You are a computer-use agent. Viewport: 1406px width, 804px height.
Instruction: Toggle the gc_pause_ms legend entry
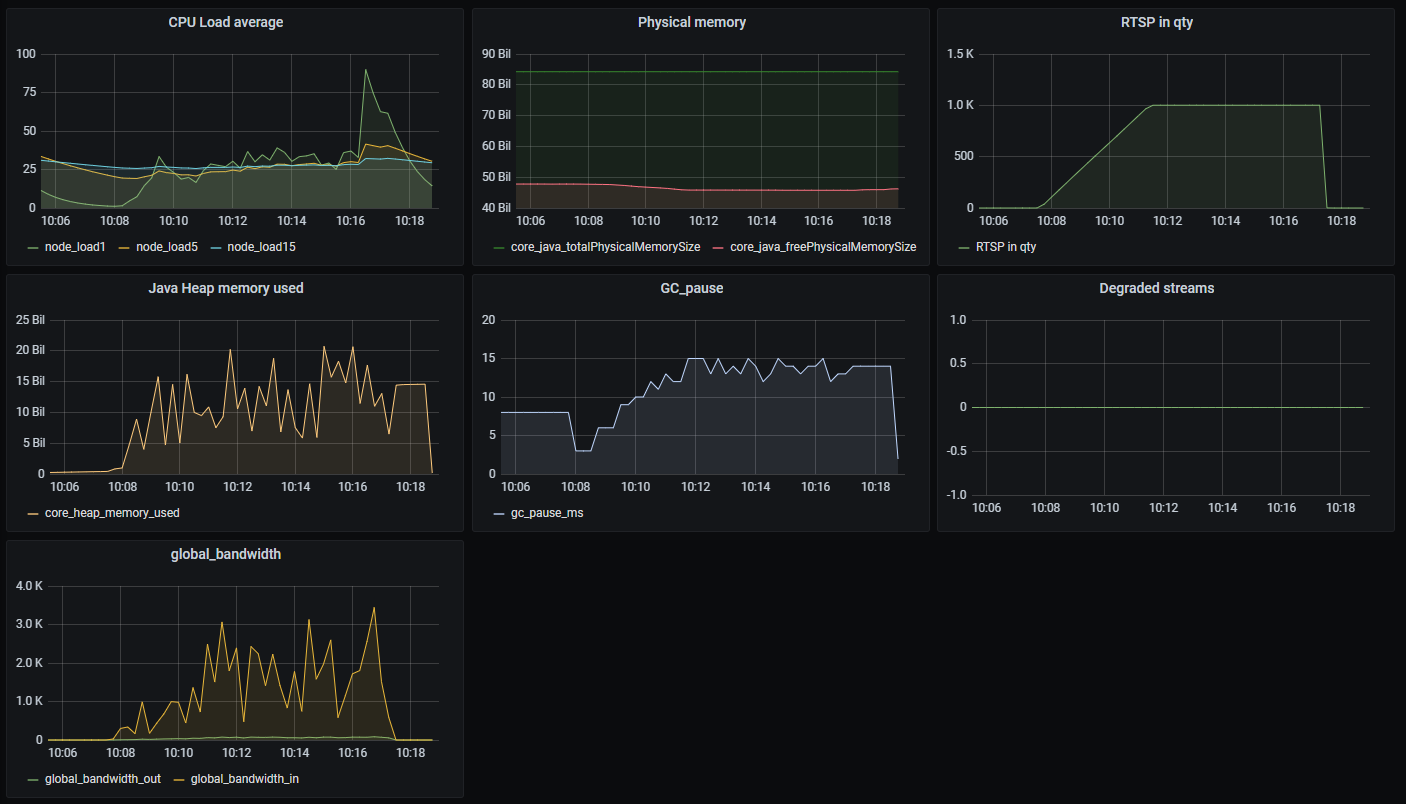pos(547,512)
